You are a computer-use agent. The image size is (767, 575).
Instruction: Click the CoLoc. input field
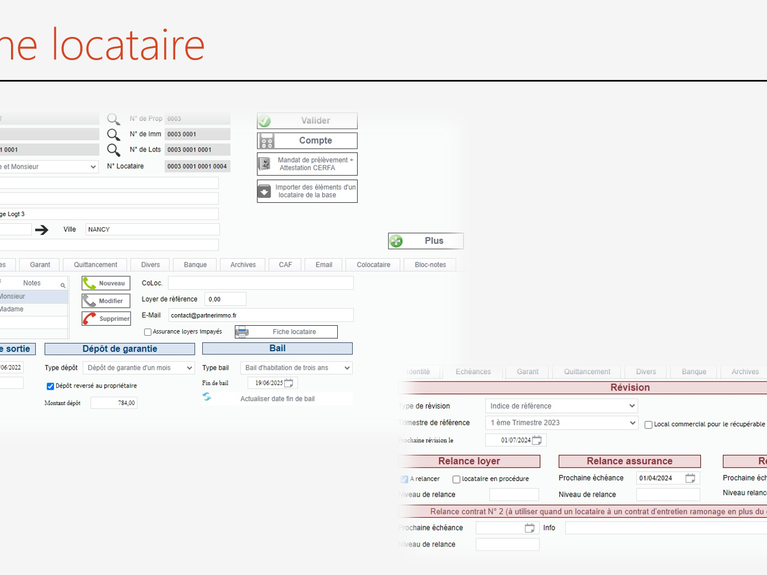(261, 283)
